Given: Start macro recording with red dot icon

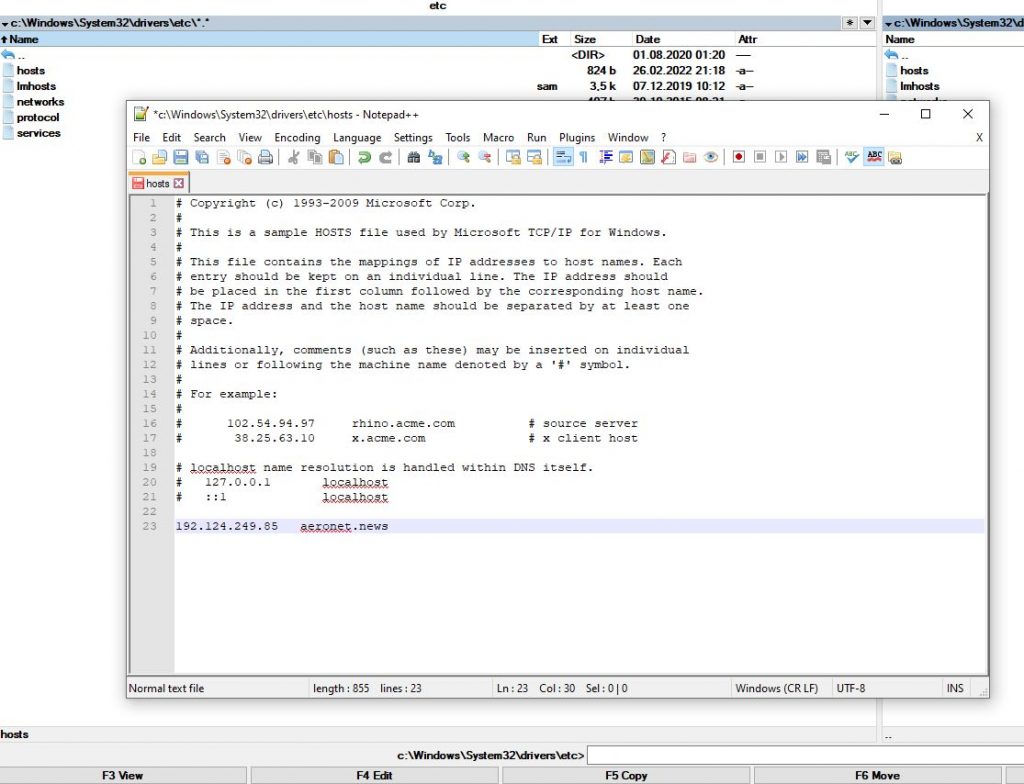Looking at the screenshot, I should [x=738, y=157].
